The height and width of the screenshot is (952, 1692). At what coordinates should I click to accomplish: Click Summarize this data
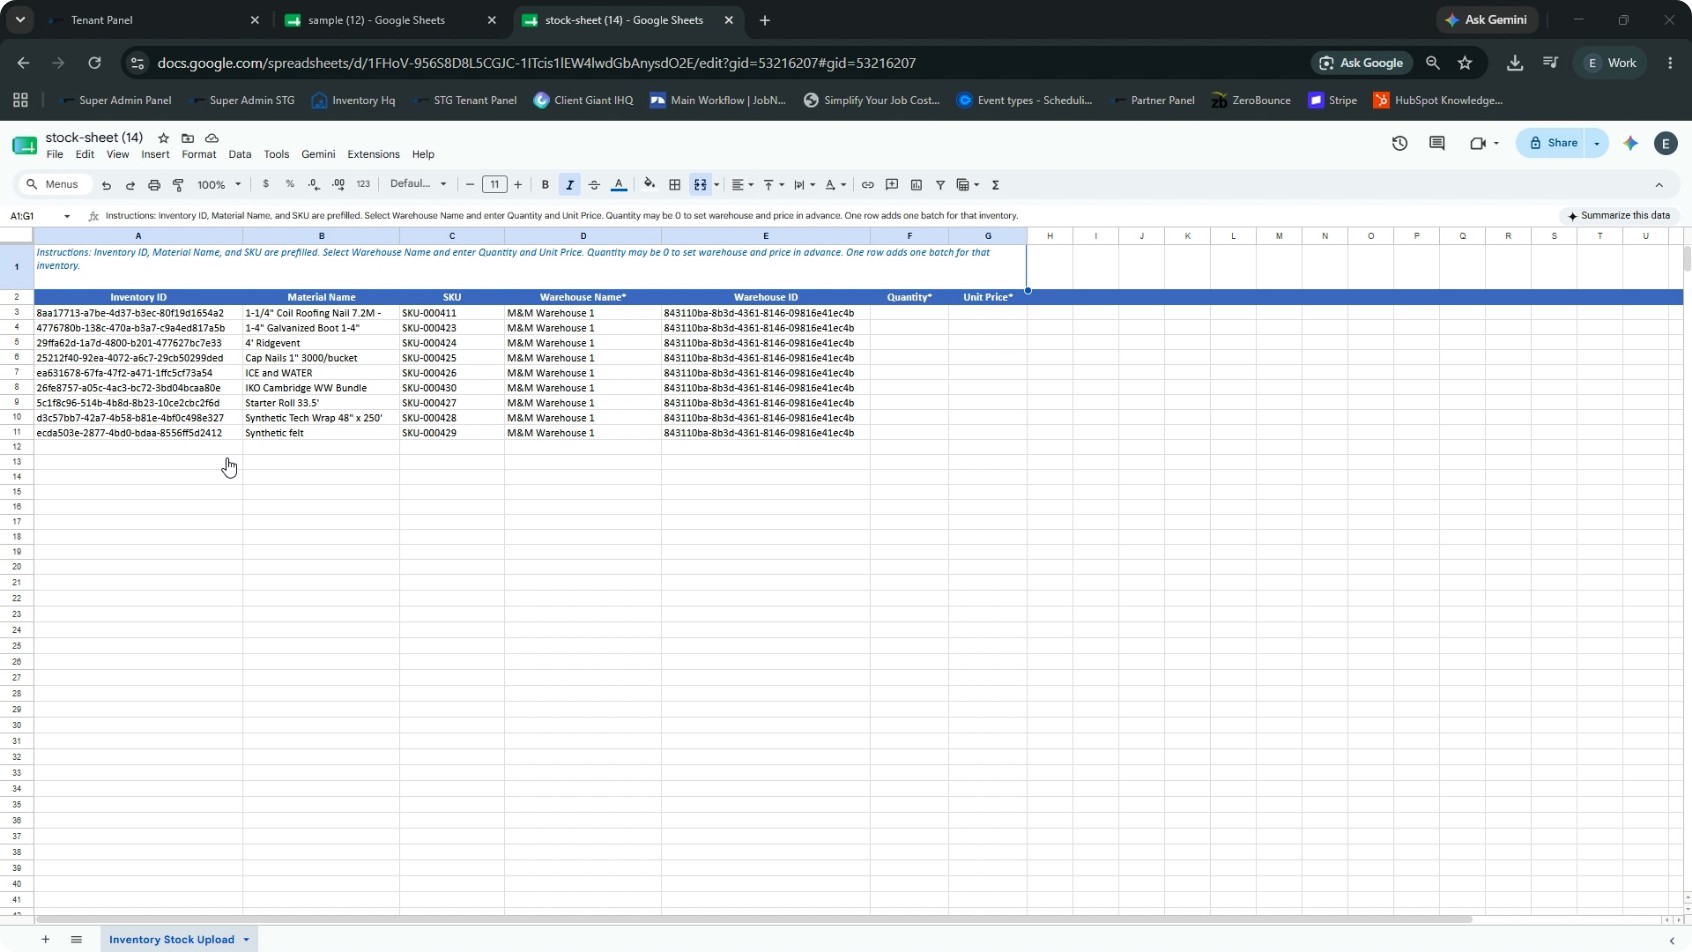click(x=1618, y=215)
